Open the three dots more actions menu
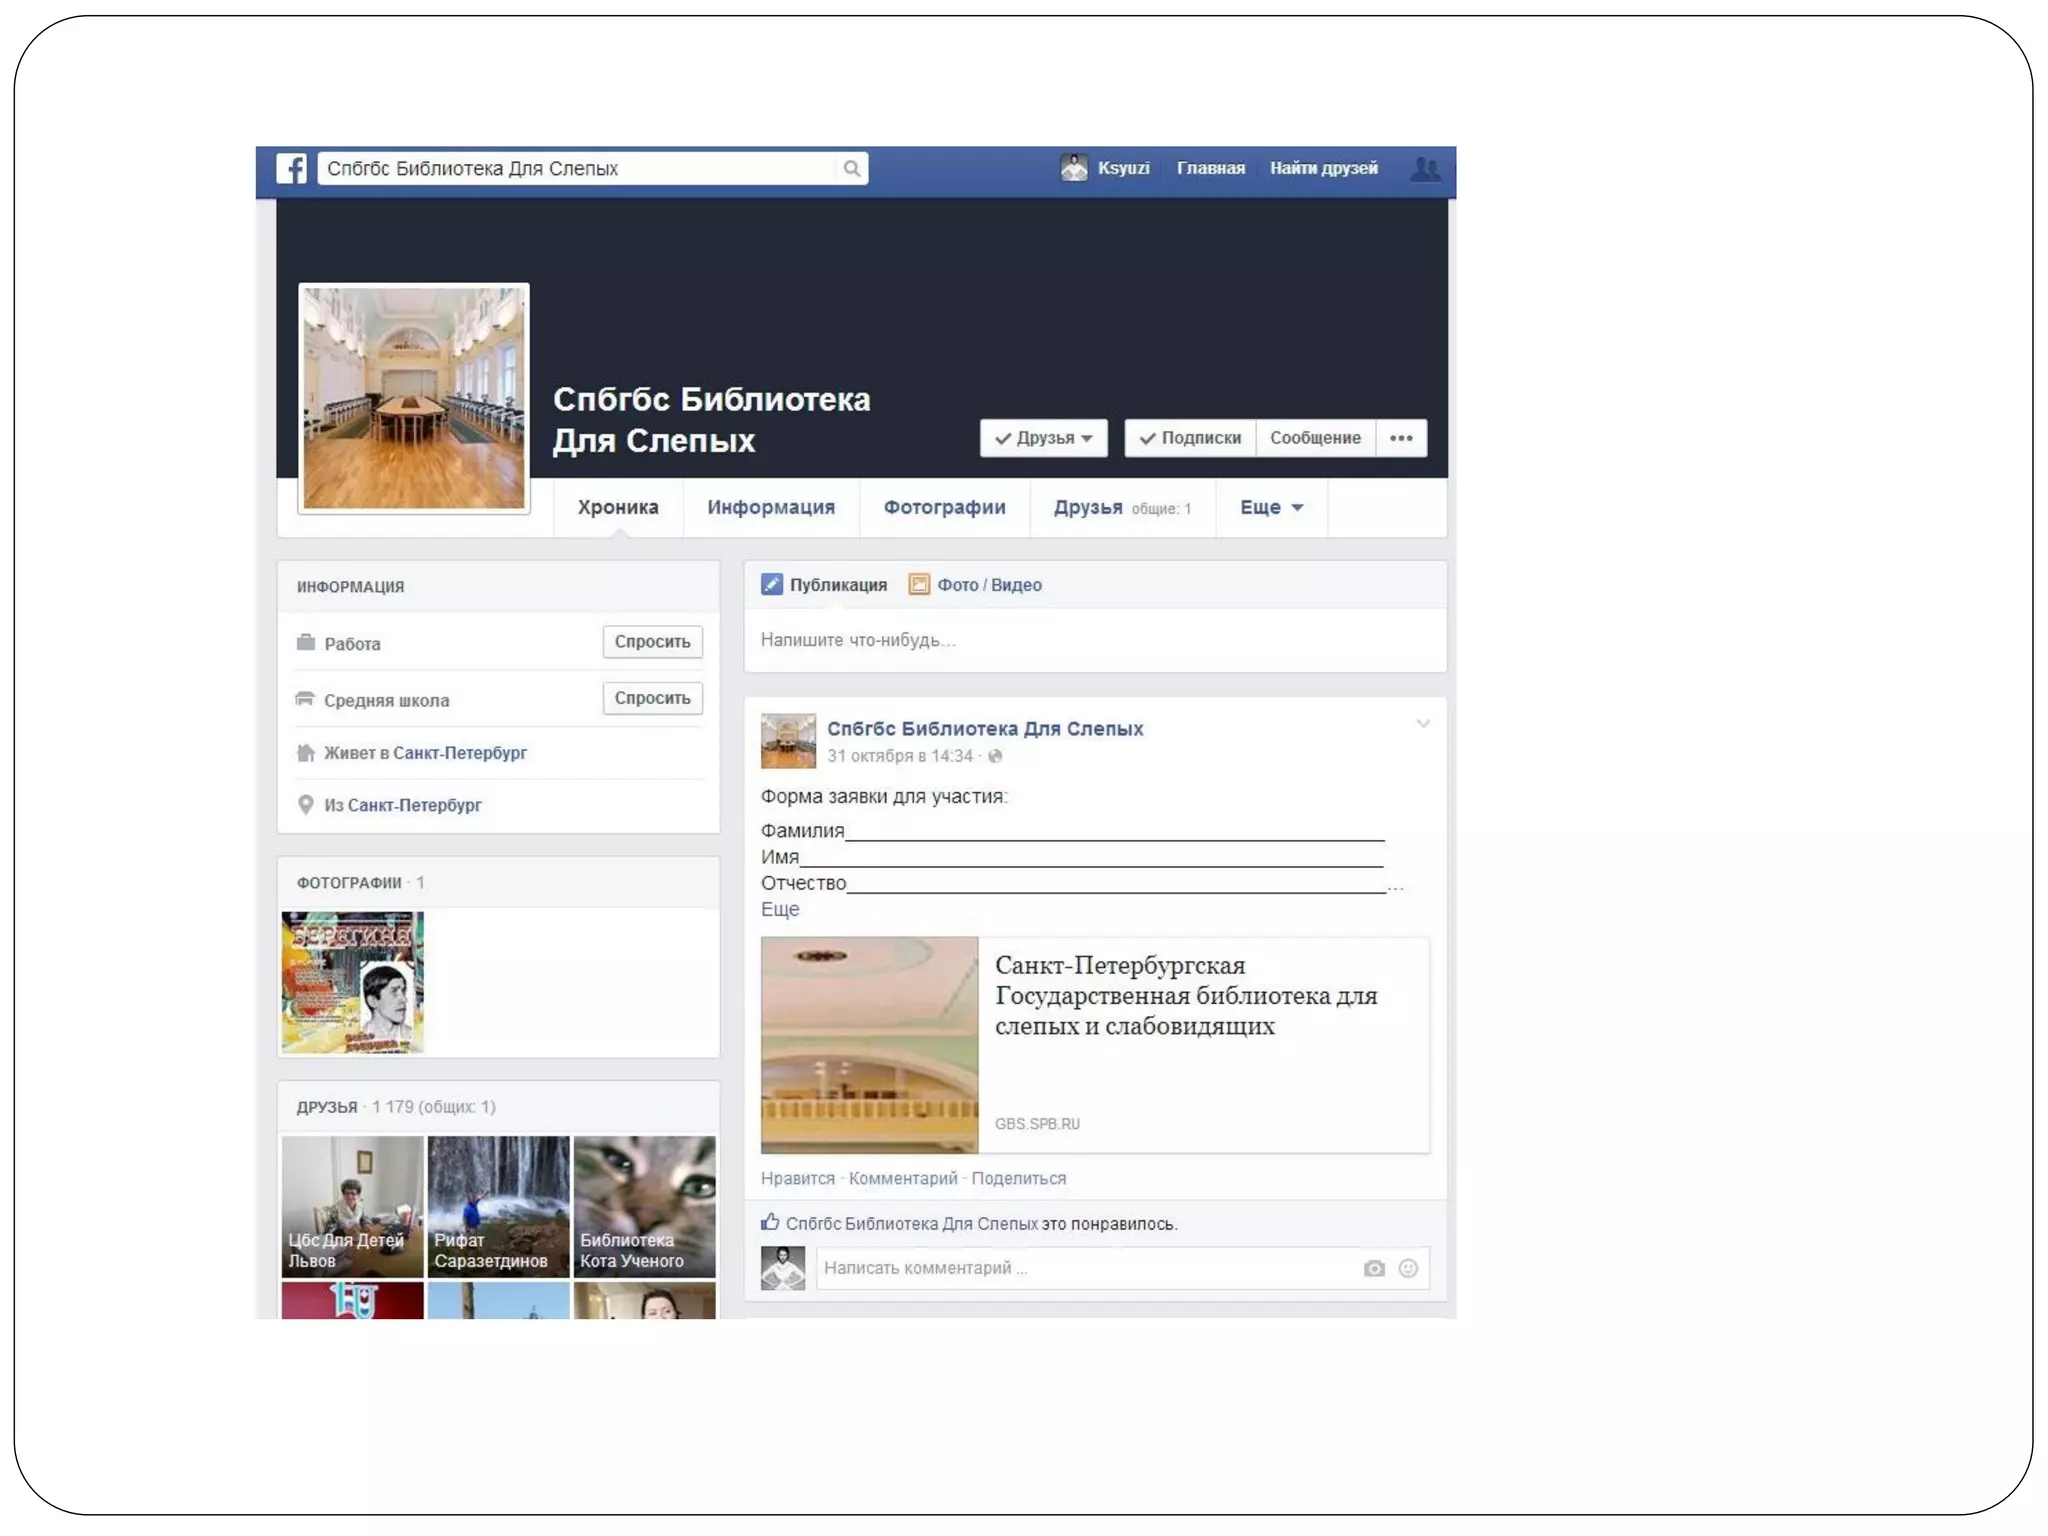2048x1536 pixels. pos(1401,438)
